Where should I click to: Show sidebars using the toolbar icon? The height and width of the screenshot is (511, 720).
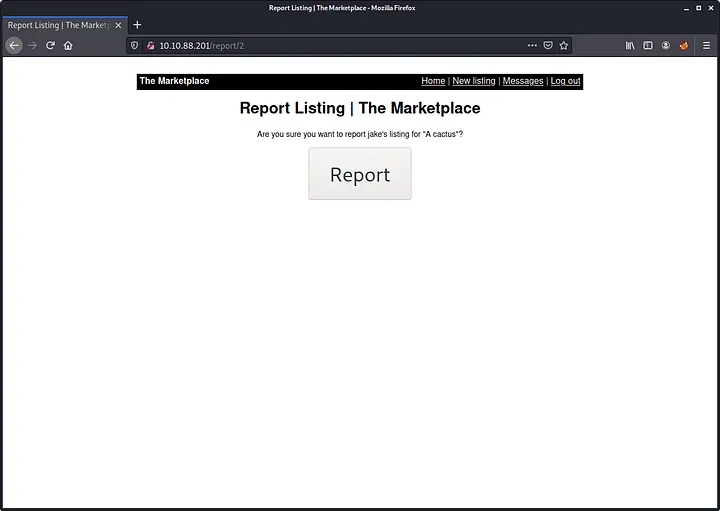[x=648, y=45]
